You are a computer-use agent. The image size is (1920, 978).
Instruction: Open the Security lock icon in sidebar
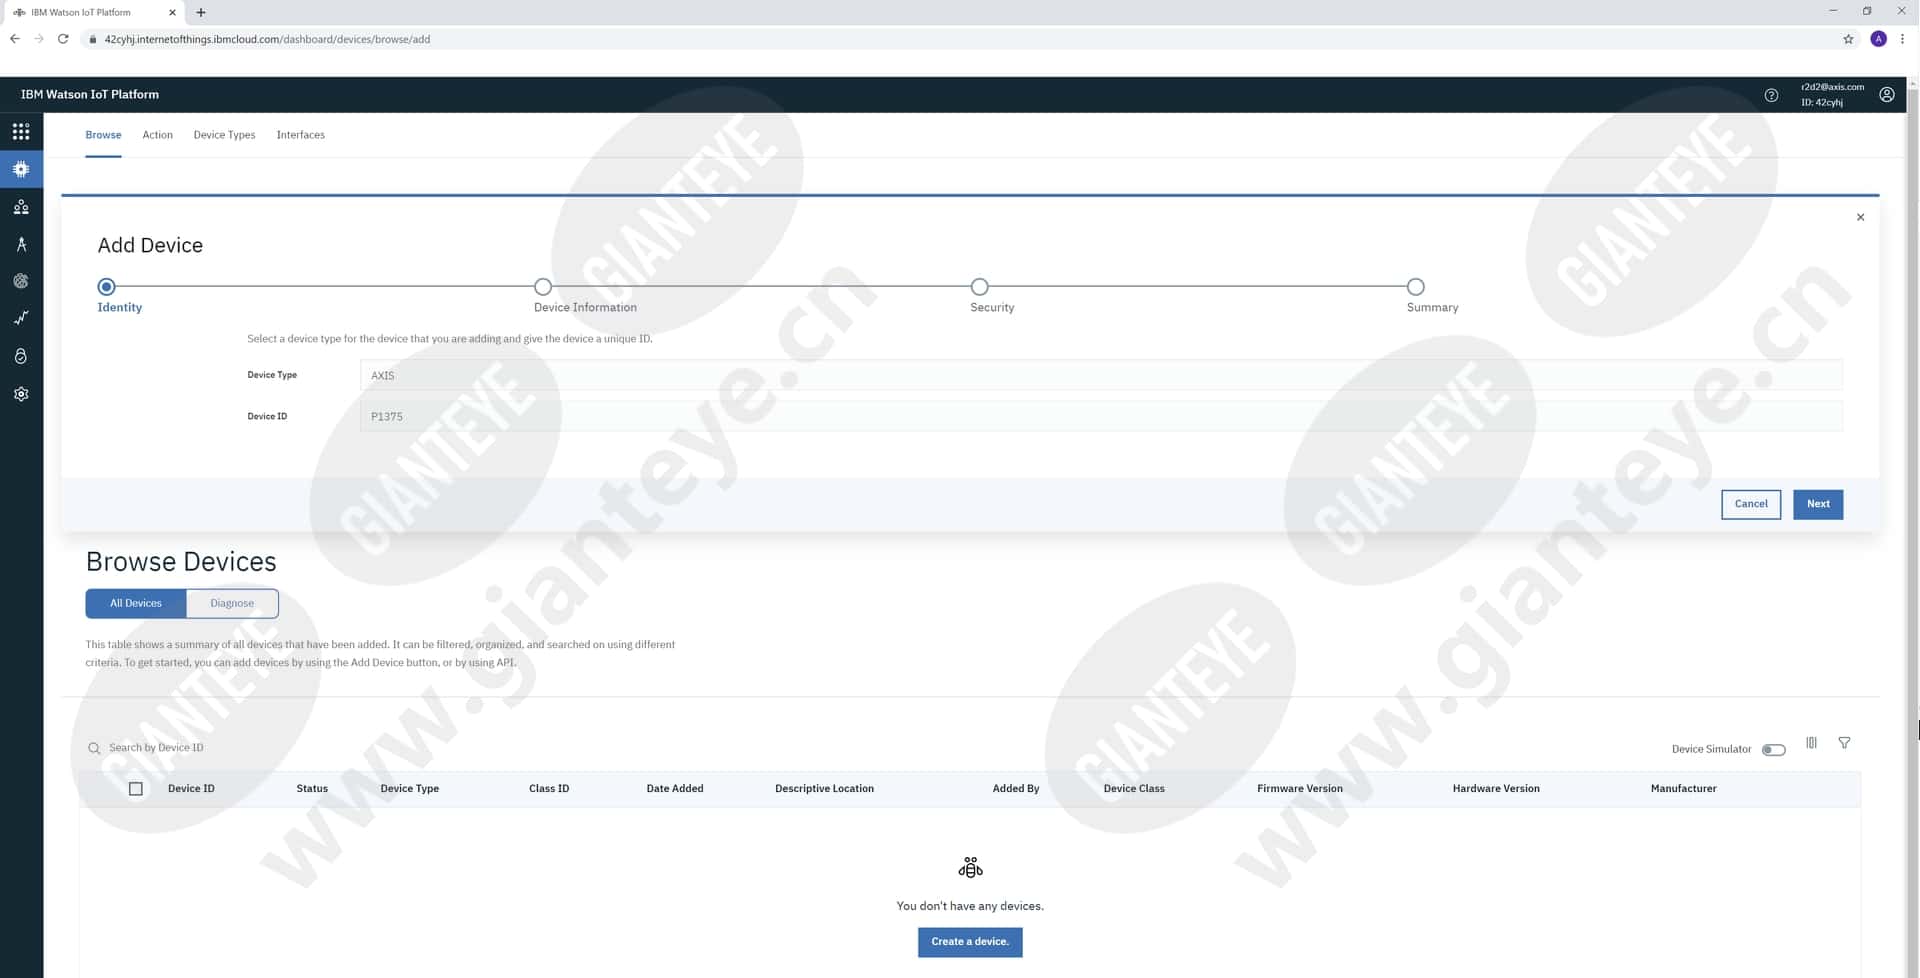(21, 356)
